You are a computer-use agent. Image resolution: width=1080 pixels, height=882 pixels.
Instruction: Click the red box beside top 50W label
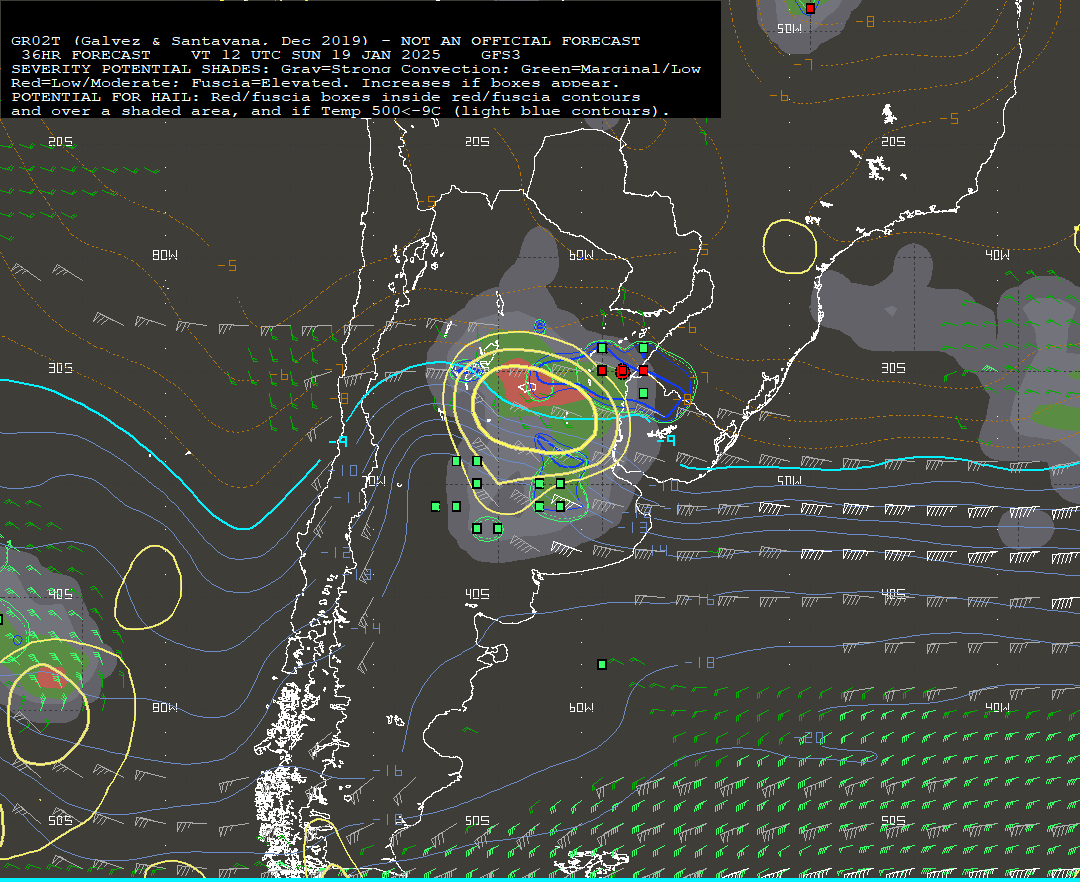[x=811, y=9]
